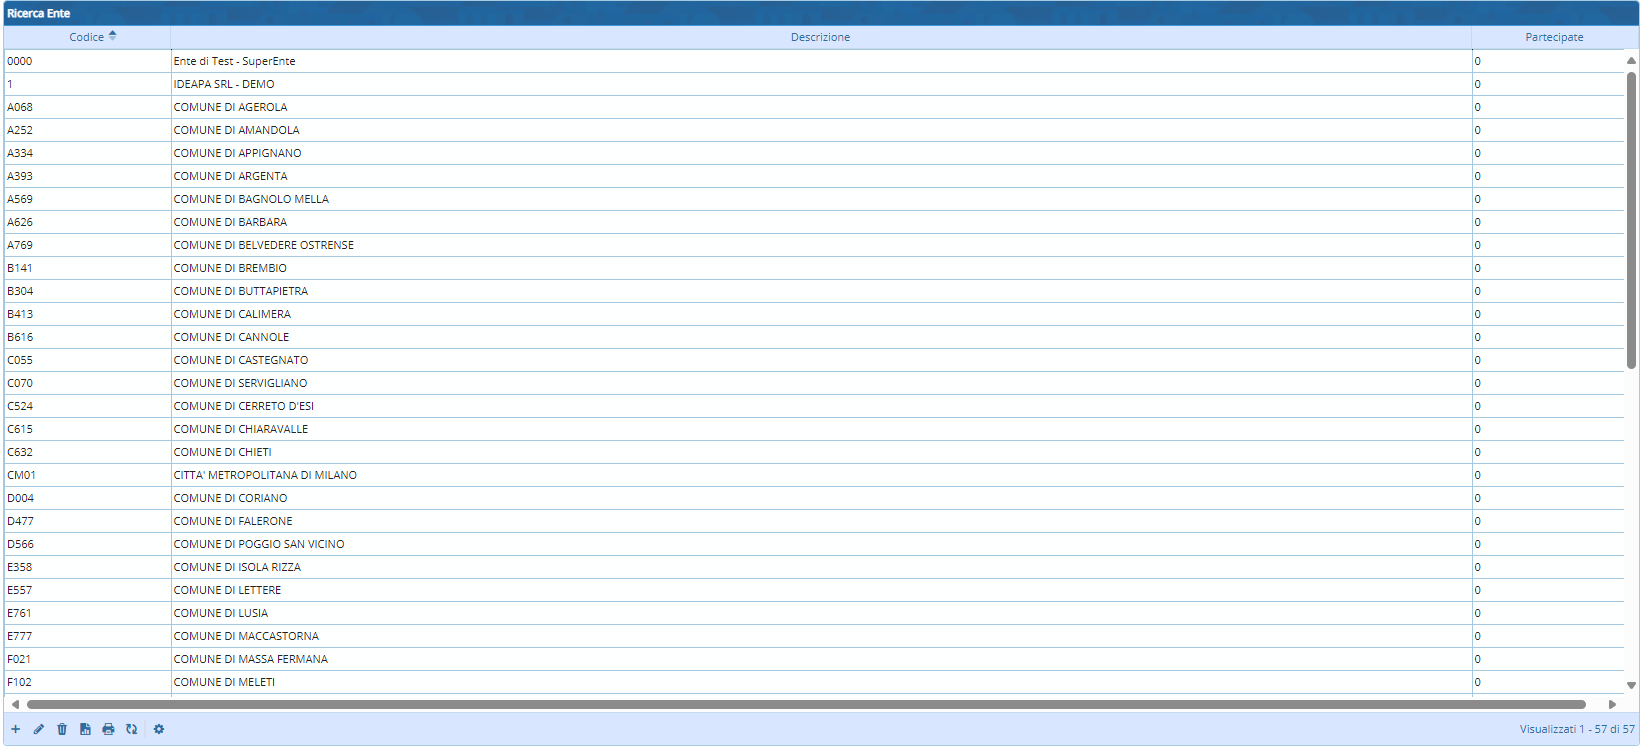The image size is (1650, 748).
Task: Click the print icon in the footer
Action: point(108,729)
